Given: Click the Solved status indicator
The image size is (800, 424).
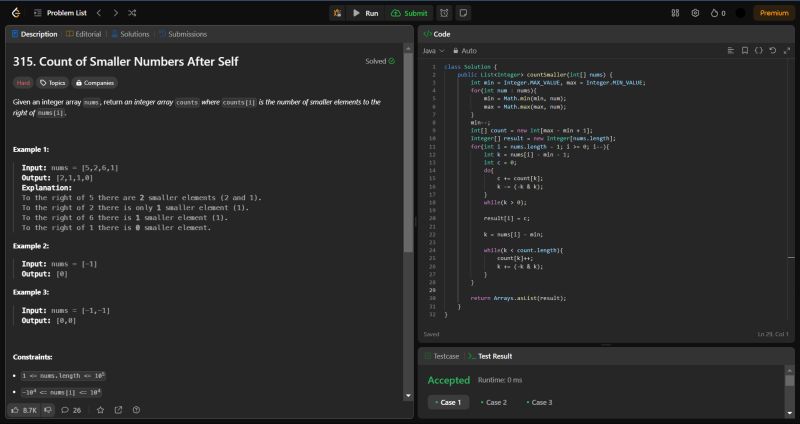Looking at the screenshot, I should pyautogui.click(x=380, y=61).
